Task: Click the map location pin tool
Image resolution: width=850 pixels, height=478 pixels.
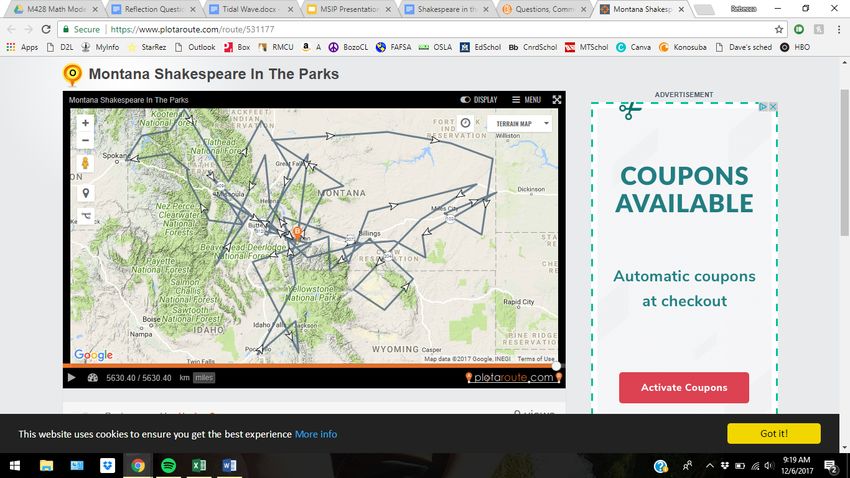Action: [x=85, y=193]
